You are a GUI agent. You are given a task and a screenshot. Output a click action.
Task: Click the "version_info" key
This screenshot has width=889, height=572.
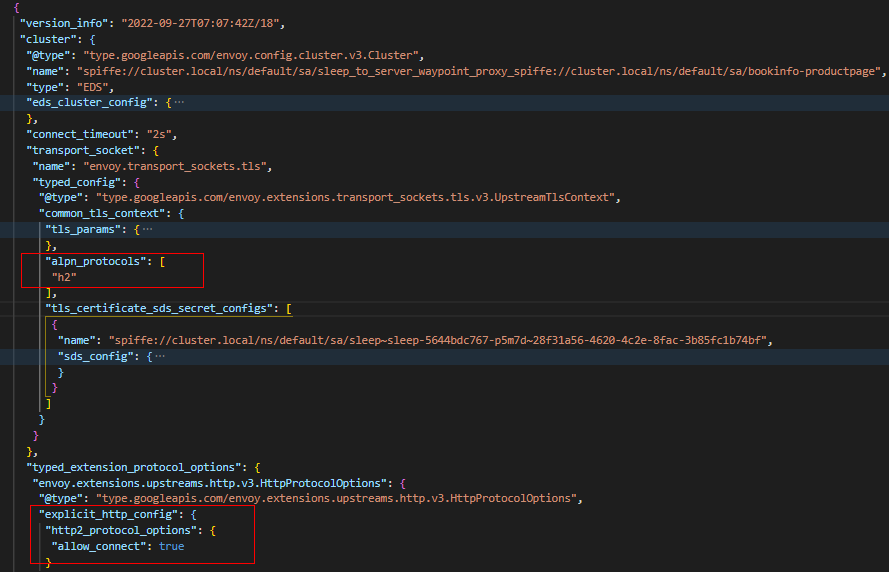64,23
